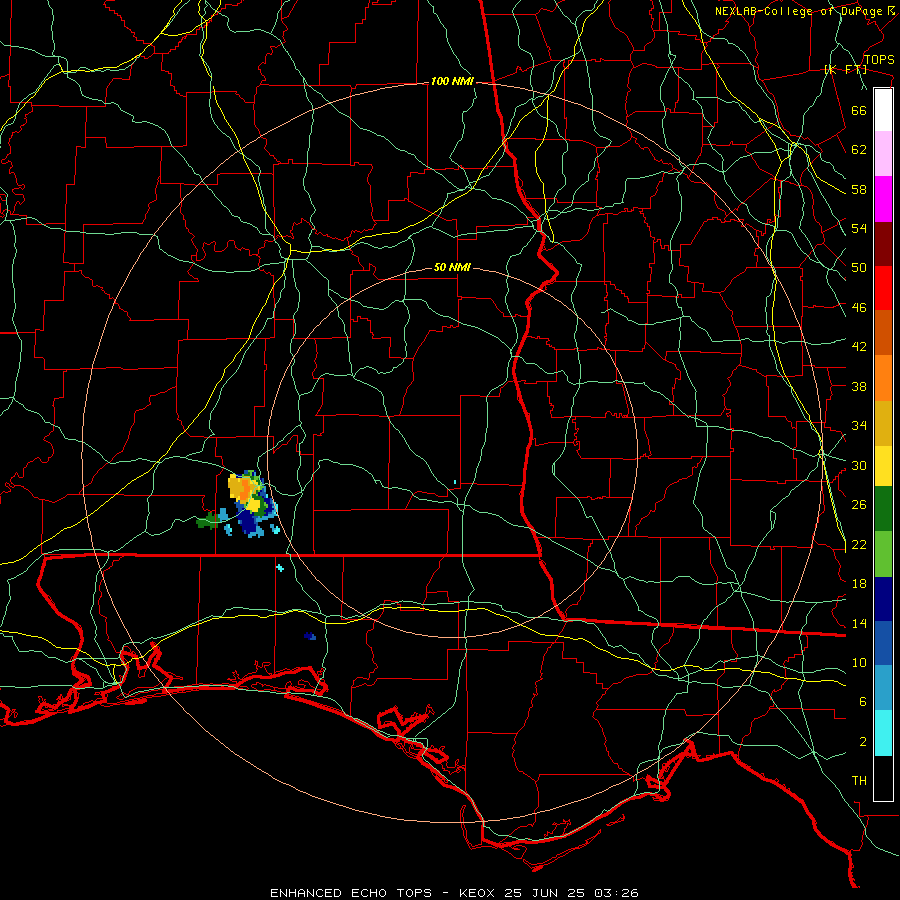The width and height of the screenshot is (900, 900).
Task: Click the black TH legend swatch
Action: [x=883, y=778]
